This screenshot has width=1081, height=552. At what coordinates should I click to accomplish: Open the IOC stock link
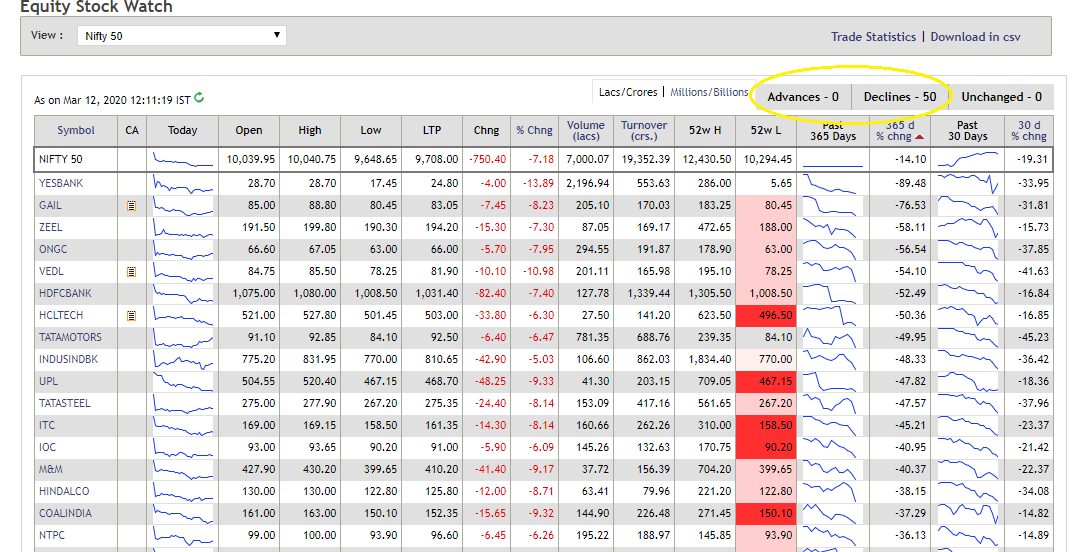tap(48, 448)
